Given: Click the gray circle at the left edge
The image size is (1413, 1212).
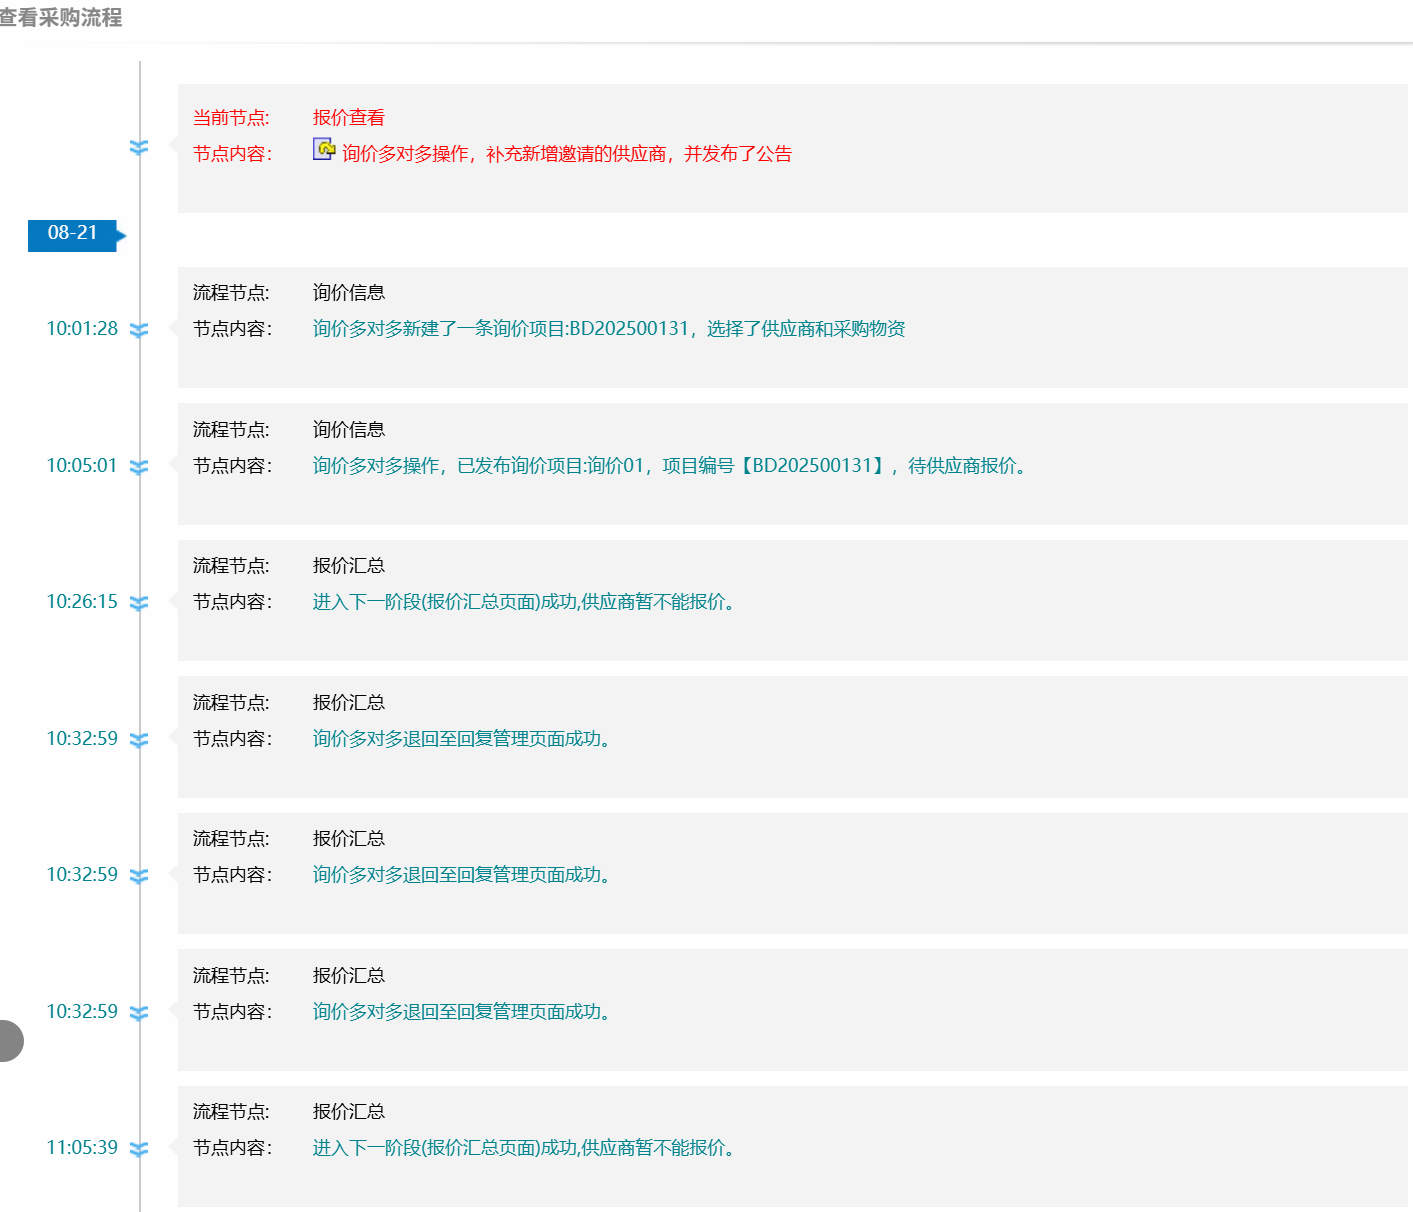Looking at the screenshot, I should (8, 1041).
